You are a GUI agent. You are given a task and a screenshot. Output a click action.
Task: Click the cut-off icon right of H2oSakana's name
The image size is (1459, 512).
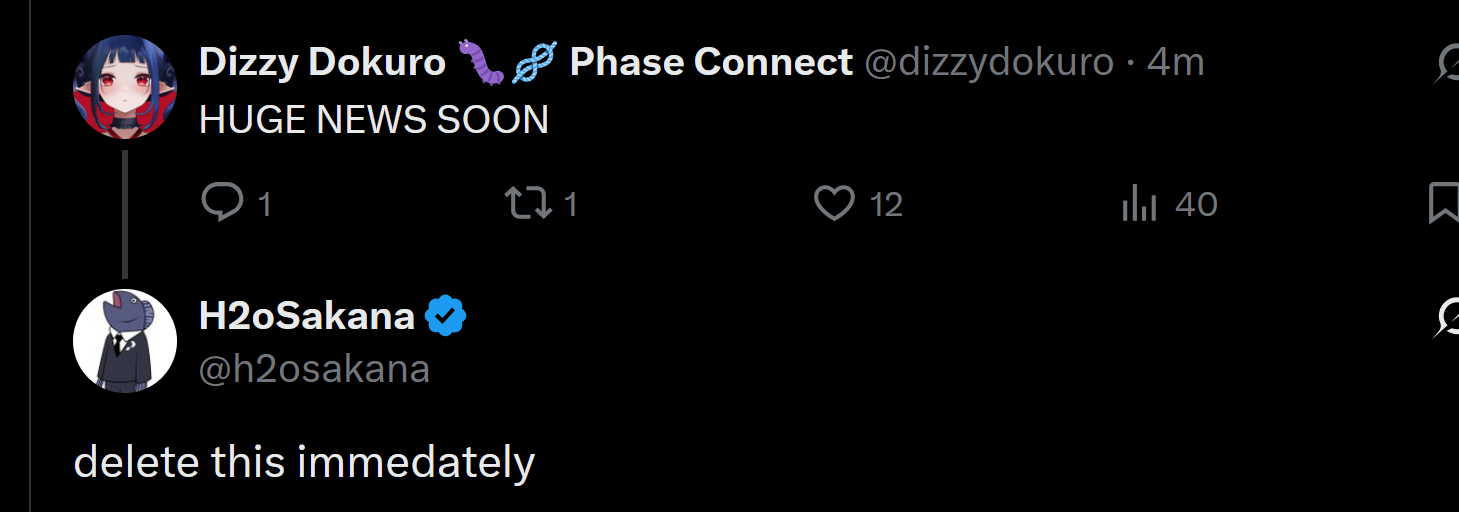pos(1447,318)
